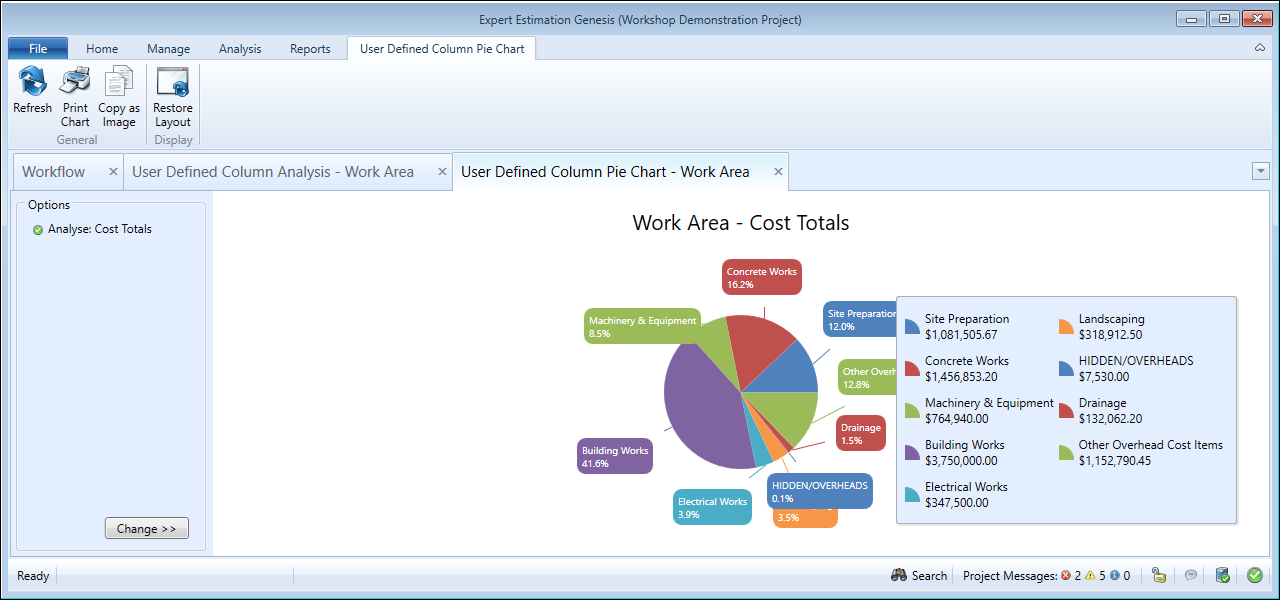Close the User Defined Column Analysis tab
This screenshot has height=600, width=1280.
[442, 172]
